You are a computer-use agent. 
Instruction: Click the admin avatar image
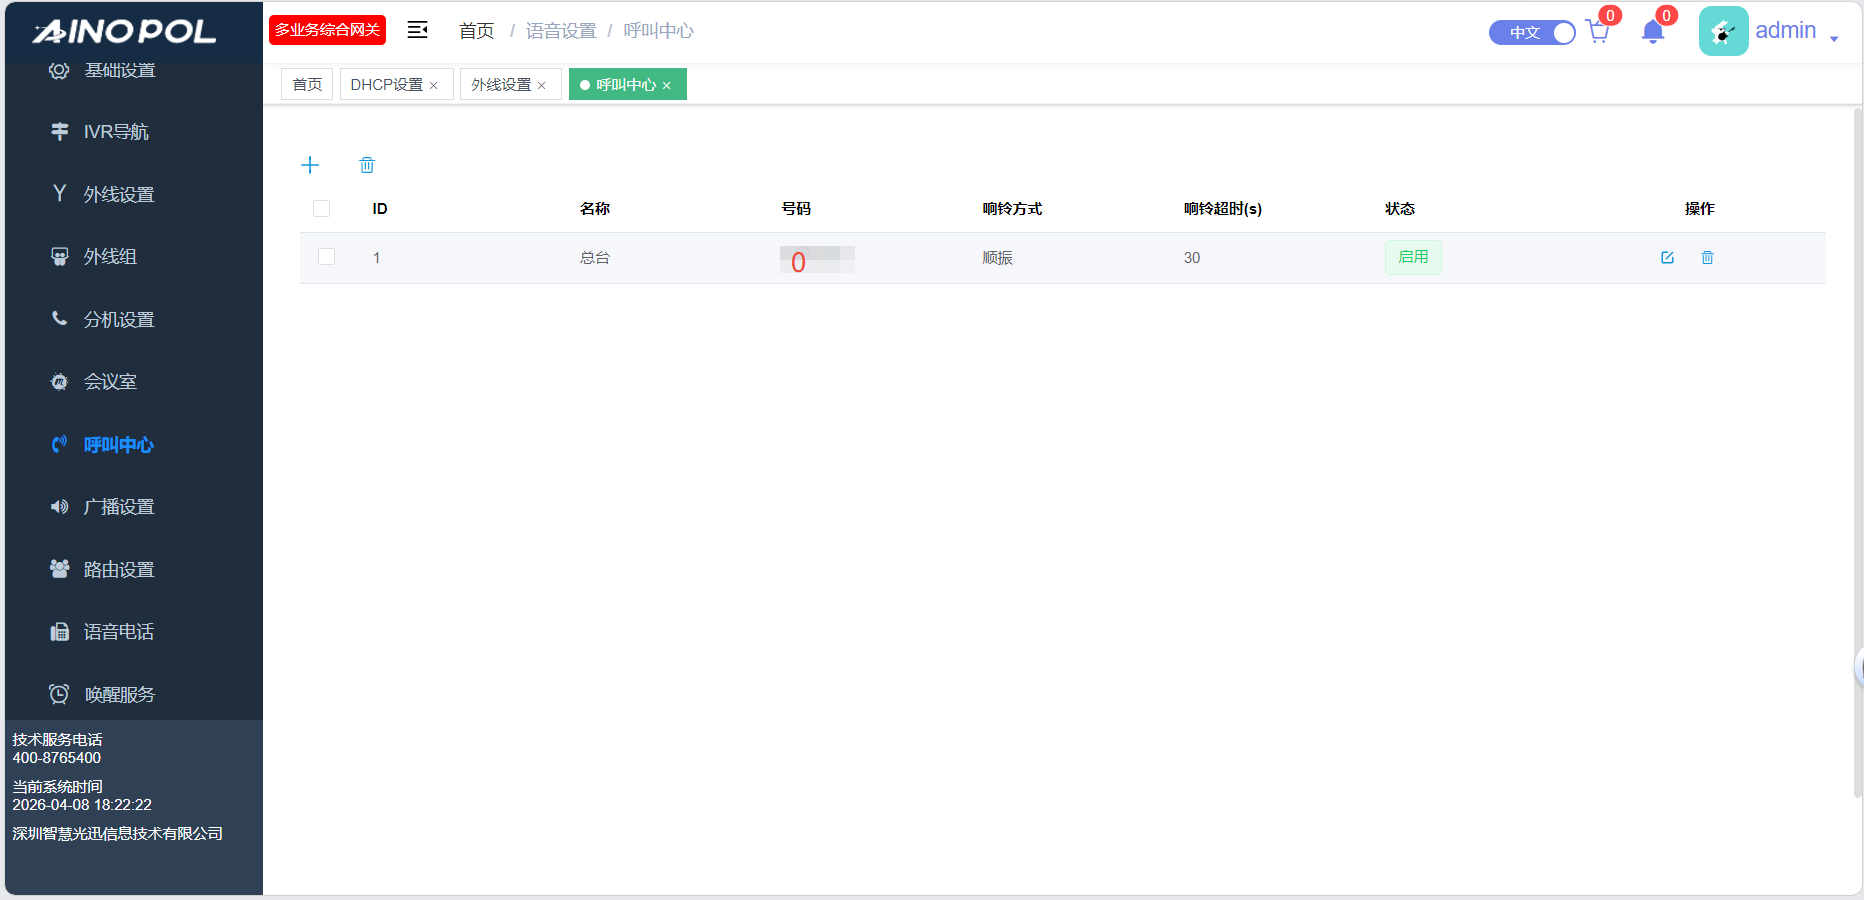coord(1723,31)
